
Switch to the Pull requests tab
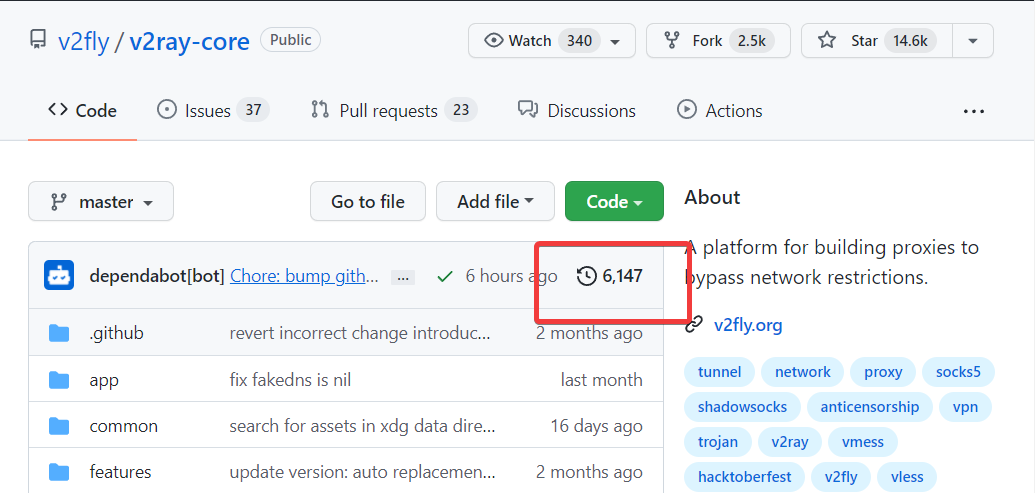(x=392, y=111)
